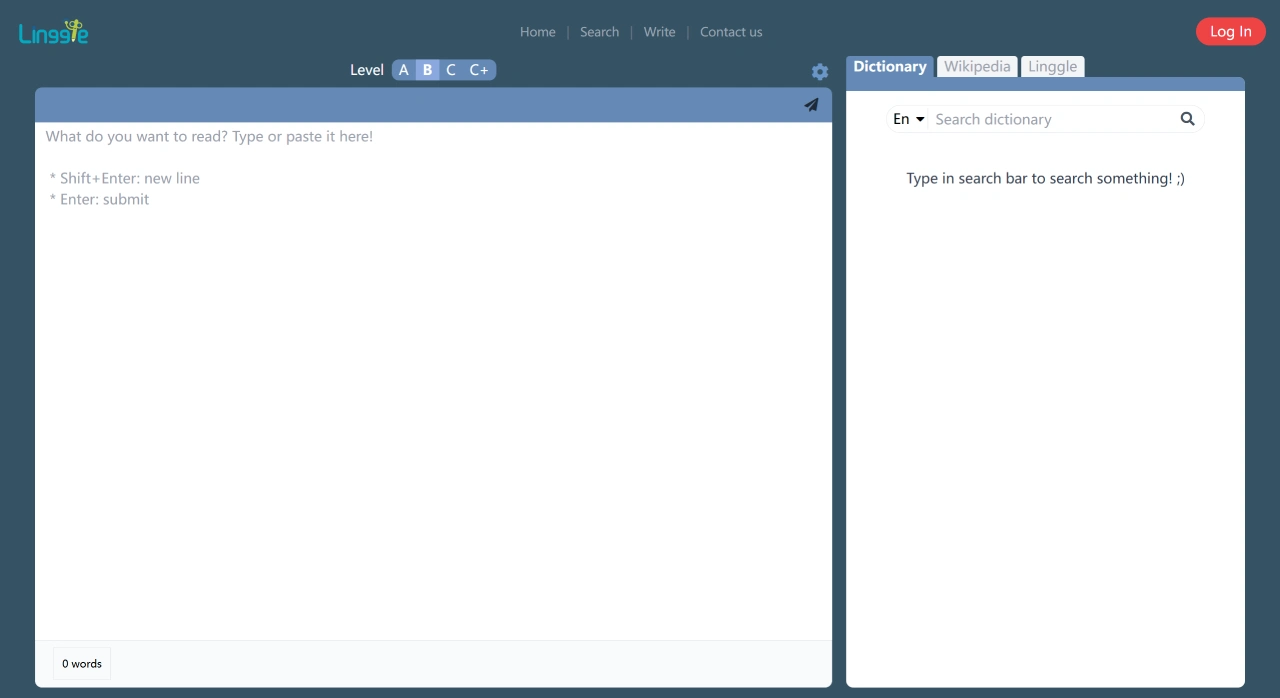Screen dimensions: 1280x698
Task: Switch to the Linggle tab
Action: [1052, 66]
